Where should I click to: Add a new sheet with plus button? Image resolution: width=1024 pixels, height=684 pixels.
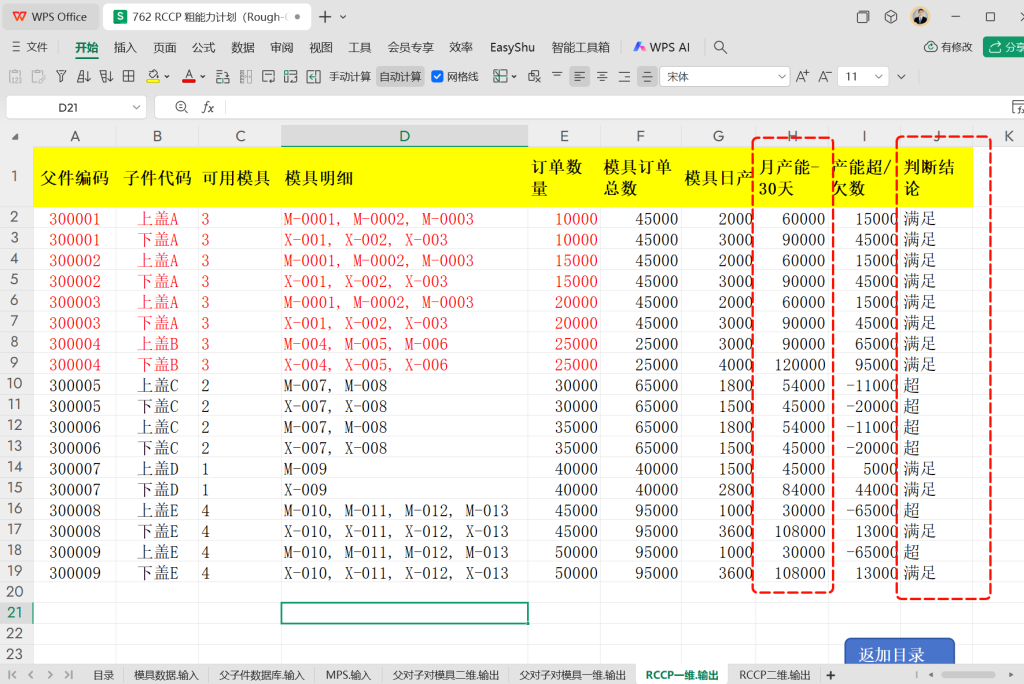click(x=831, y=675)
